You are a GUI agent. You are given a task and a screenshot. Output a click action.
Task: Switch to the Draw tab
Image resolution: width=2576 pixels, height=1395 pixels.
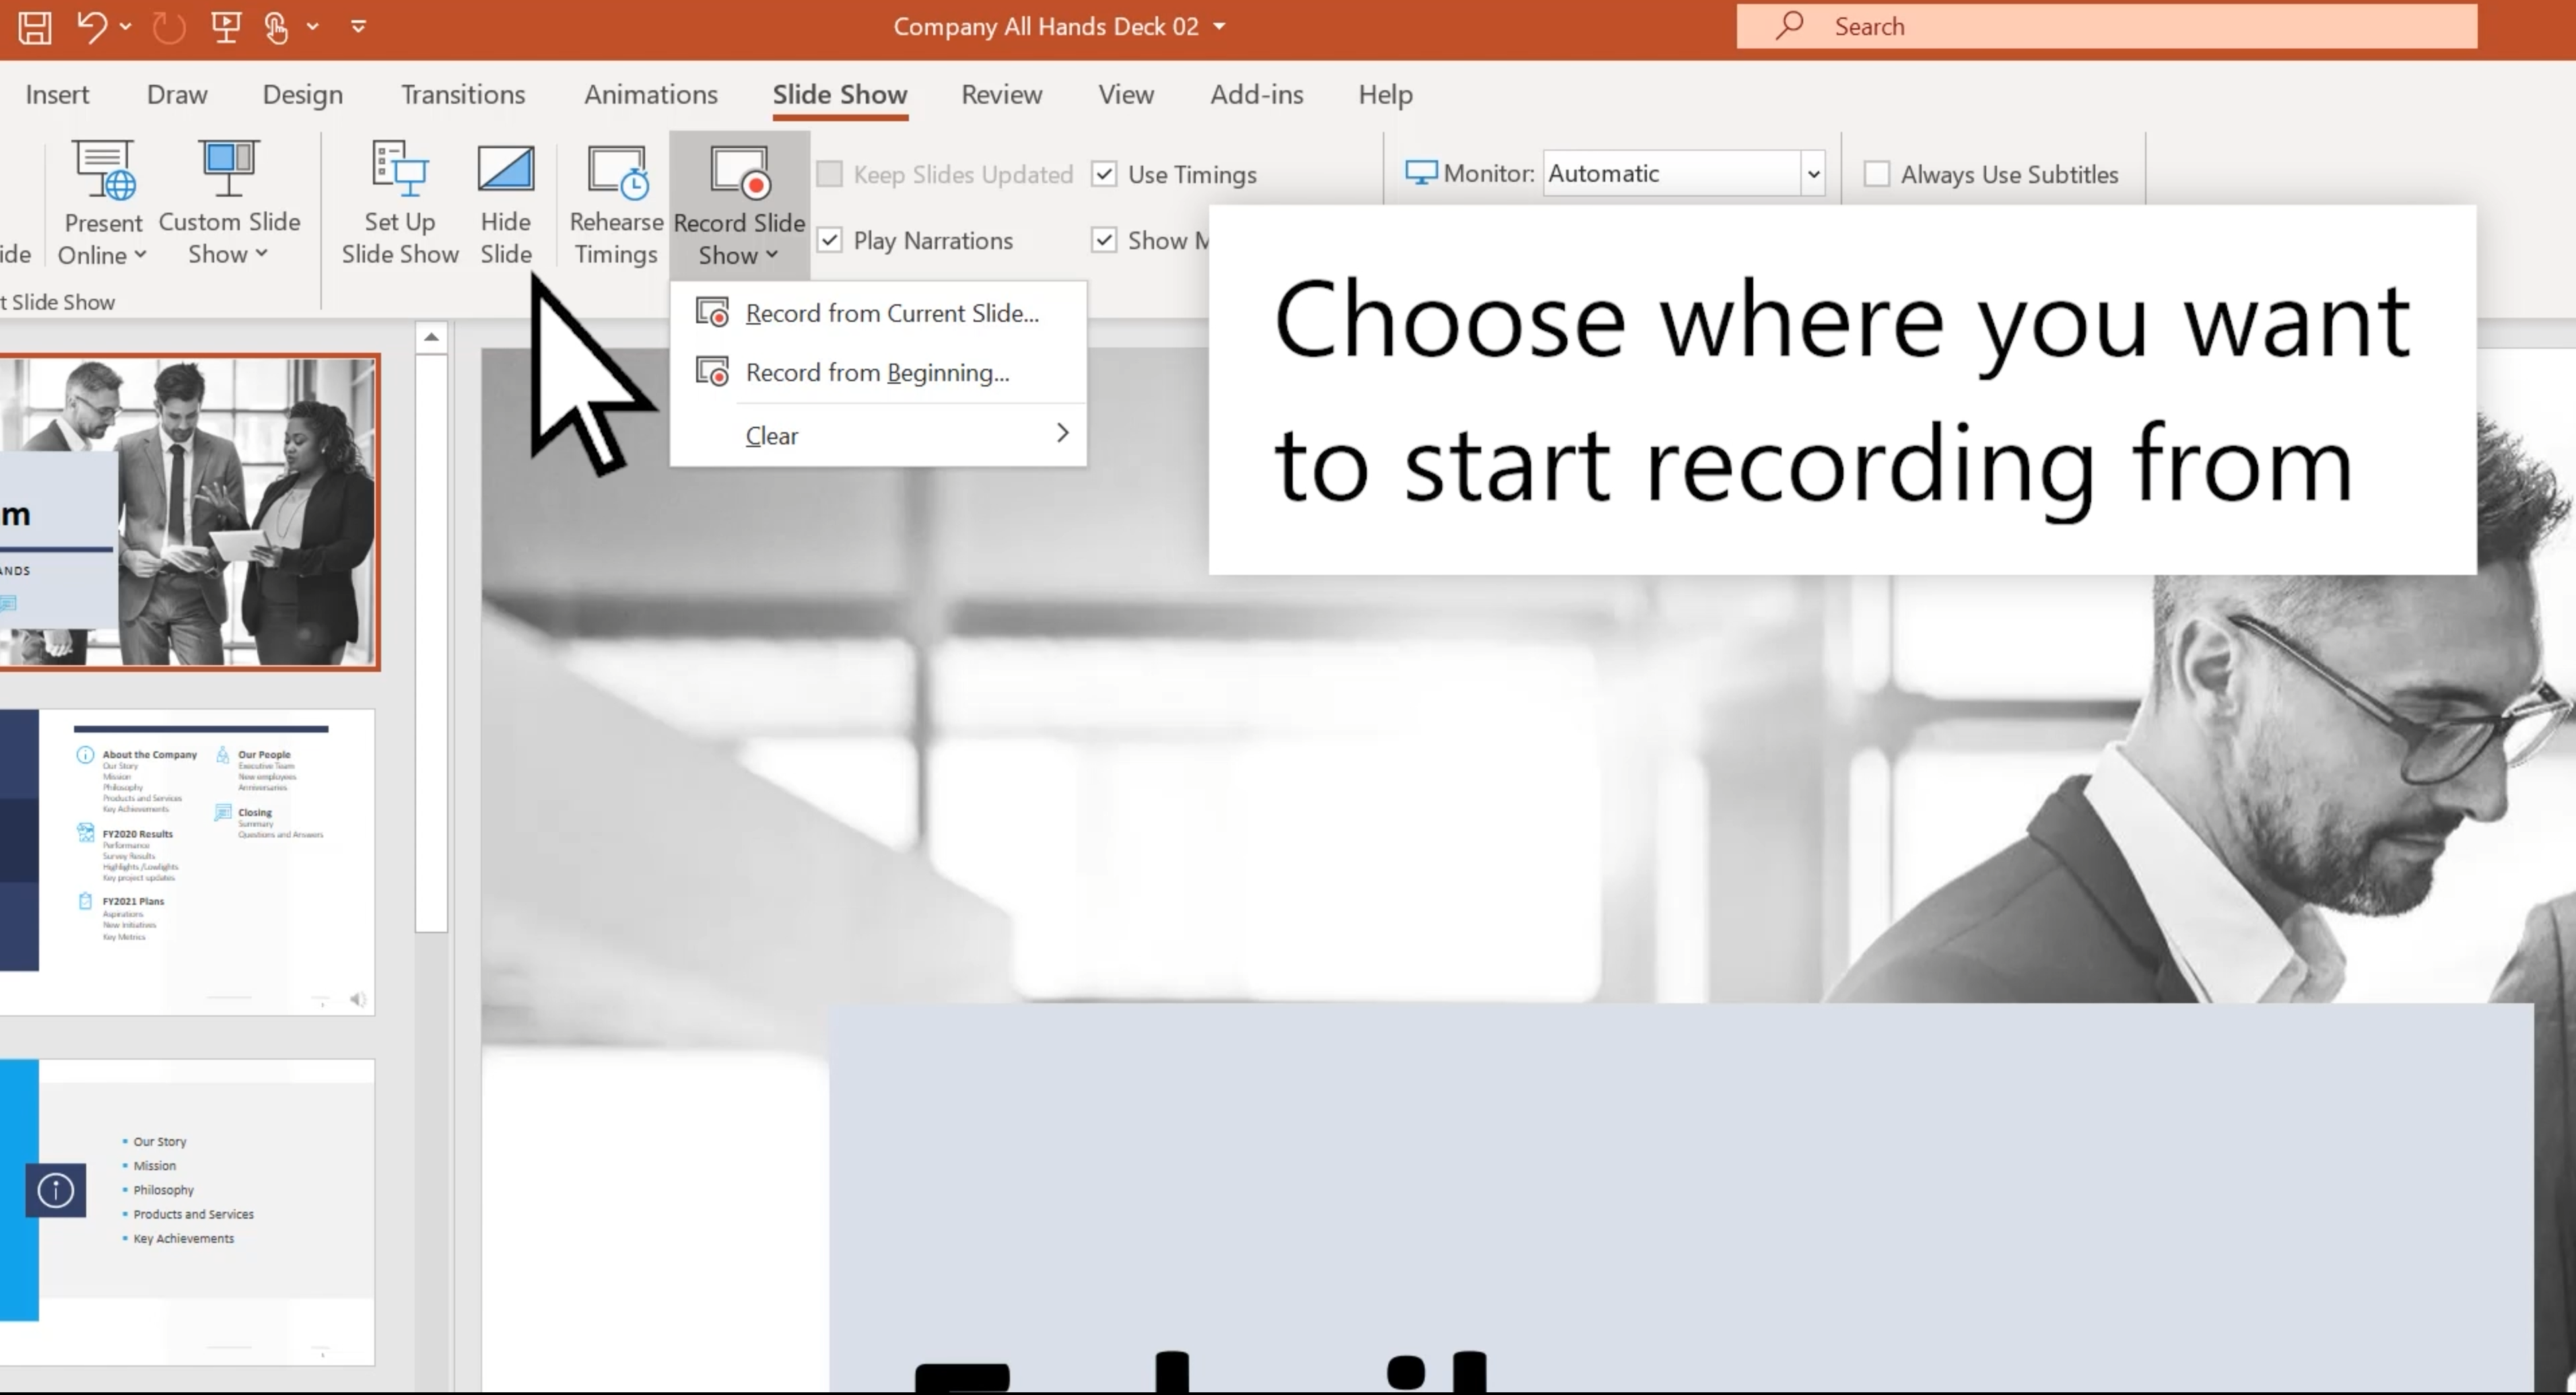[177, 94]
